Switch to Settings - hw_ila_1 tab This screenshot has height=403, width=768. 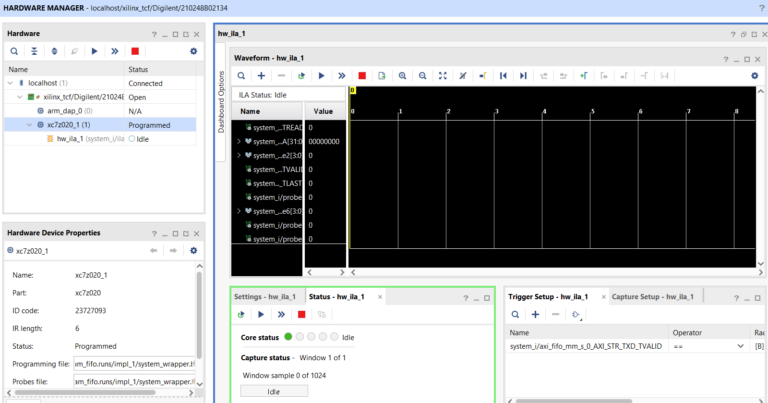click(x=265, y=297)
